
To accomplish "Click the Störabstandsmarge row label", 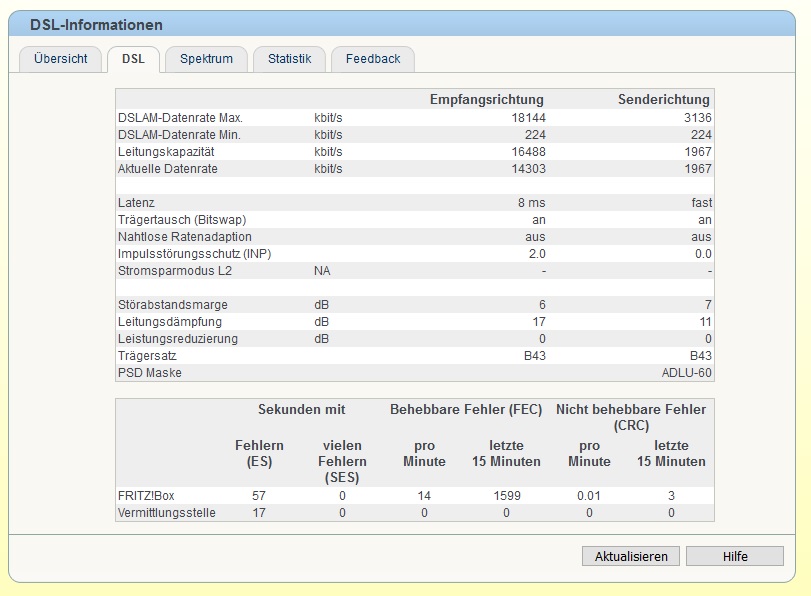I will coord(173,305).
